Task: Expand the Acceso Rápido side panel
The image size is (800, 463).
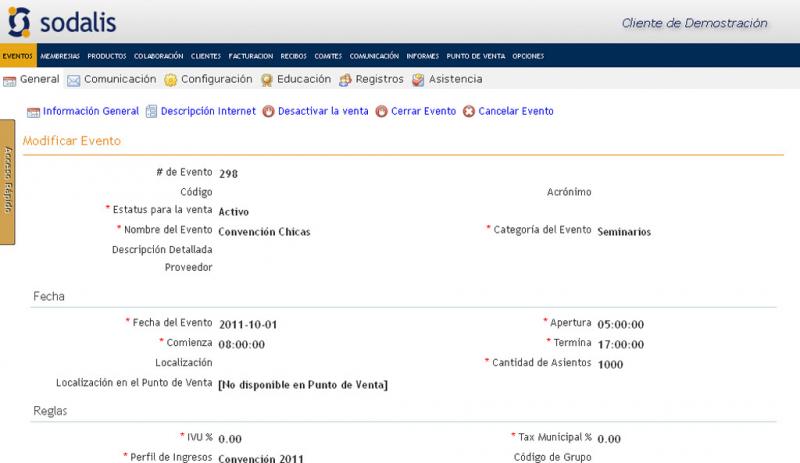Action: coord(7,181)
